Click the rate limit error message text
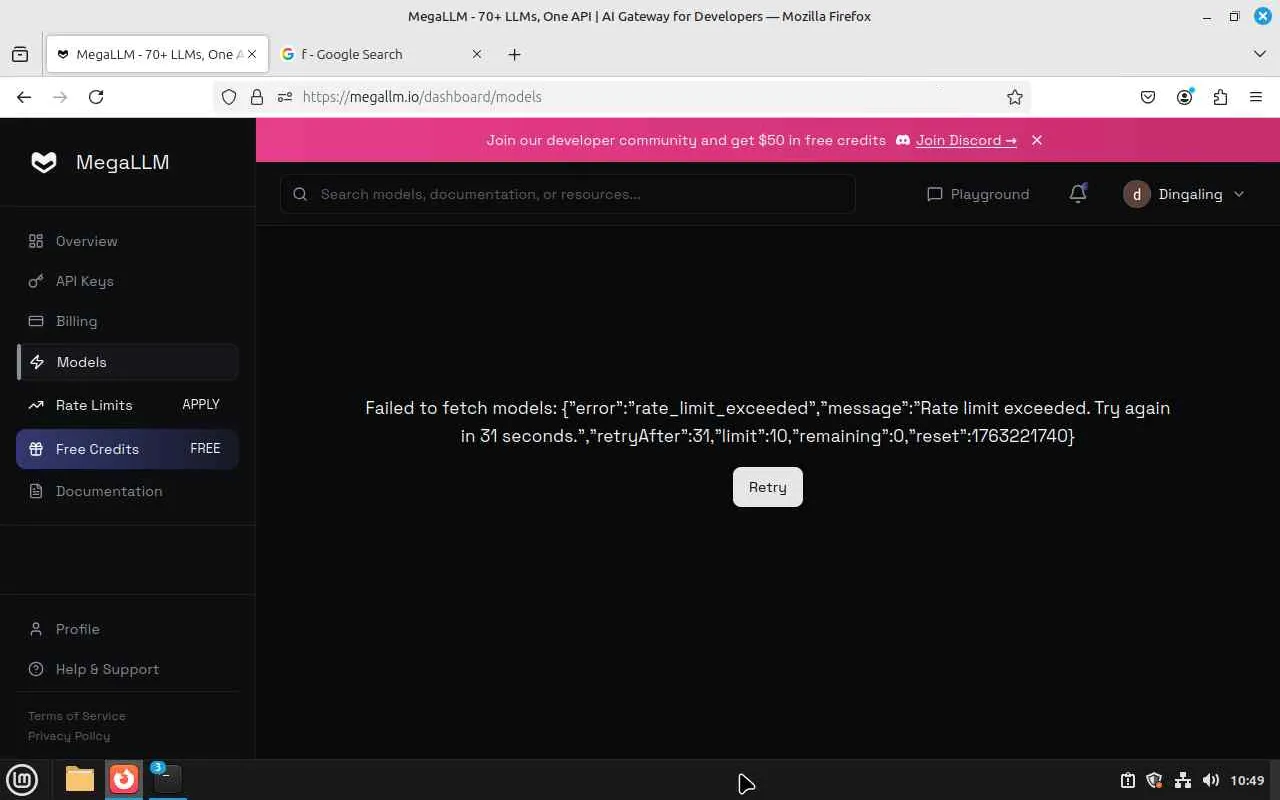 768,422
